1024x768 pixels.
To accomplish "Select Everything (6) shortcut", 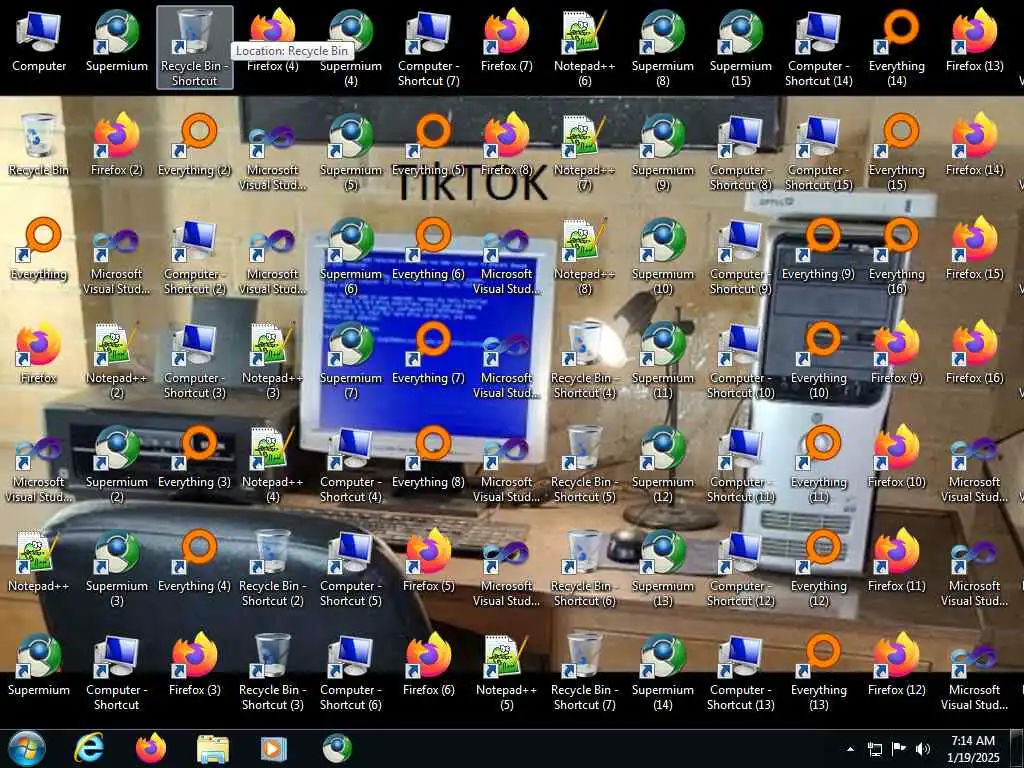I will (428, 248).
